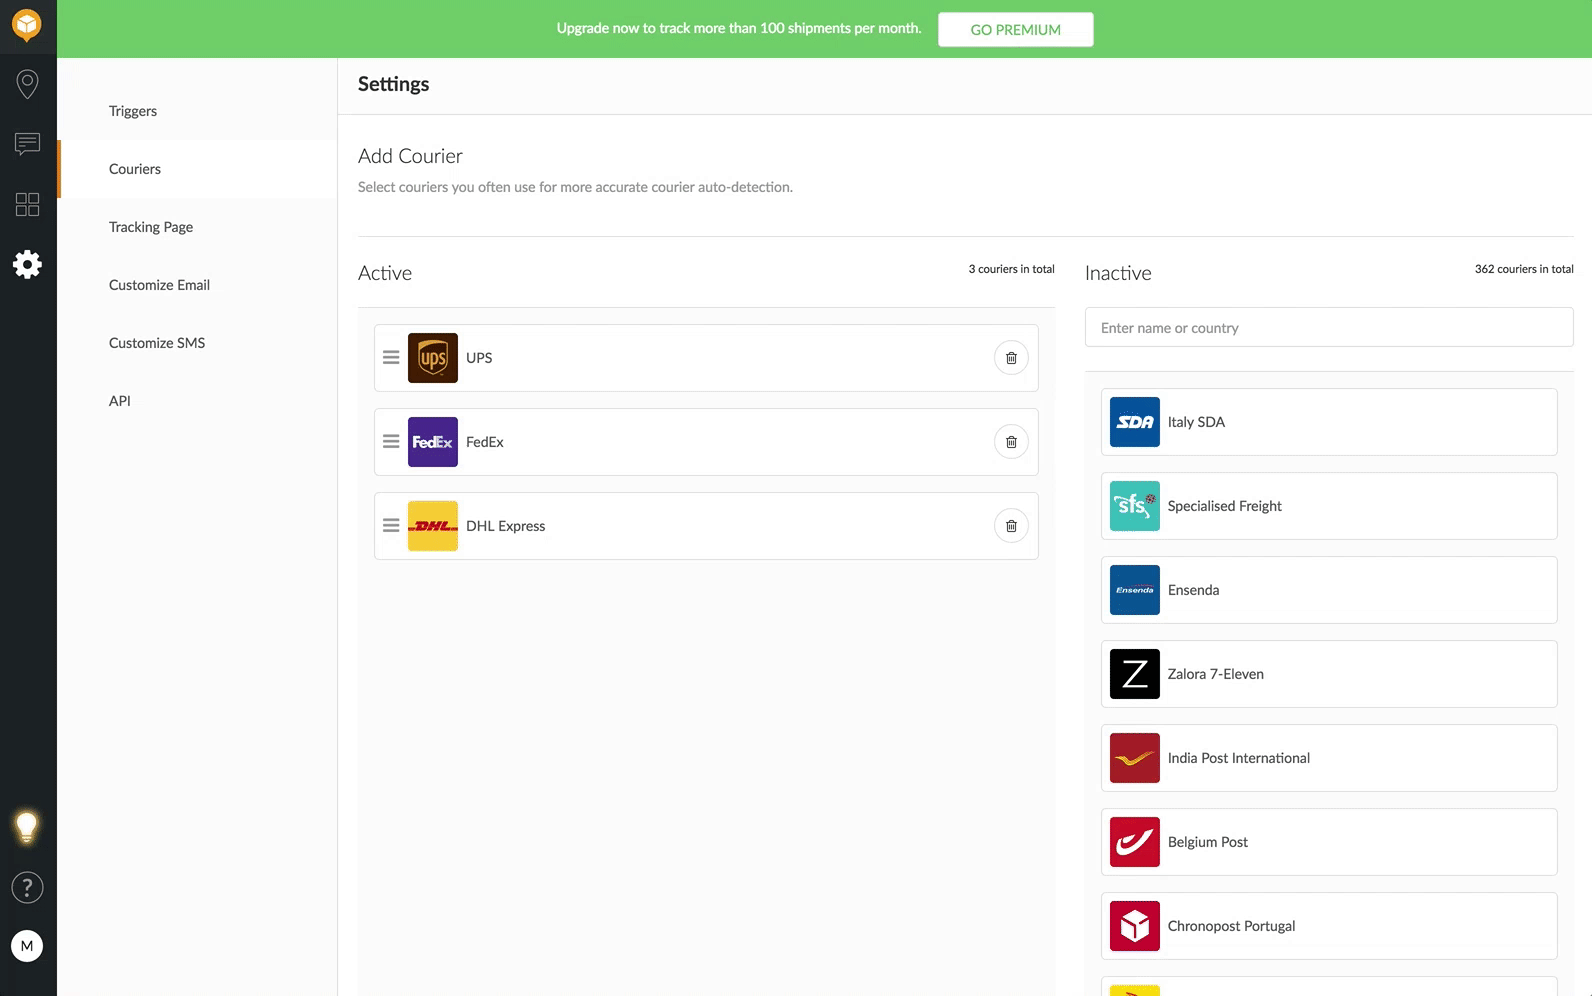1592x996 pixels.
Task: Click the drag handle for DHL Express
Action: (391, 526)
